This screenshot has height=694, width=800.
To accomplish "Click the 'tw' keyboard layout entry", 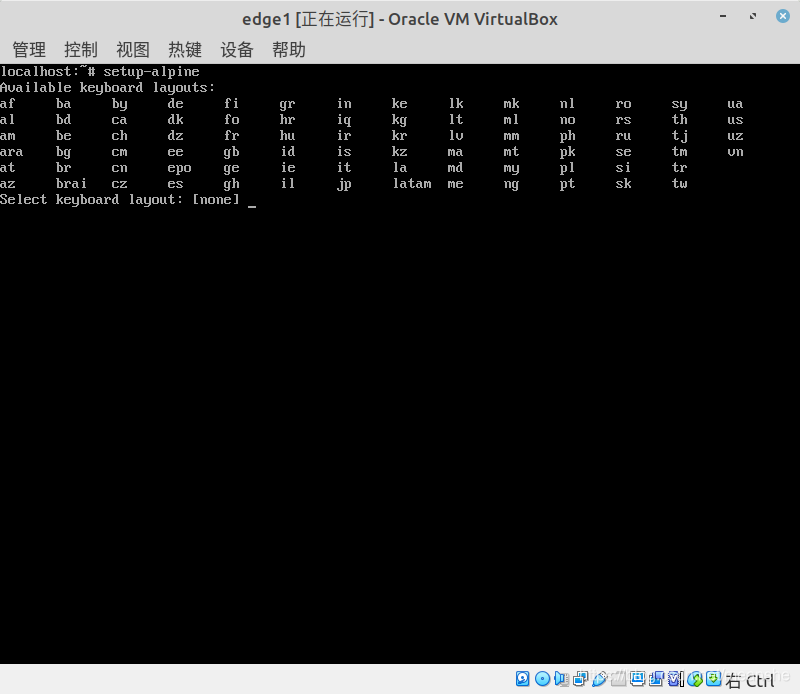I will 680,184.
